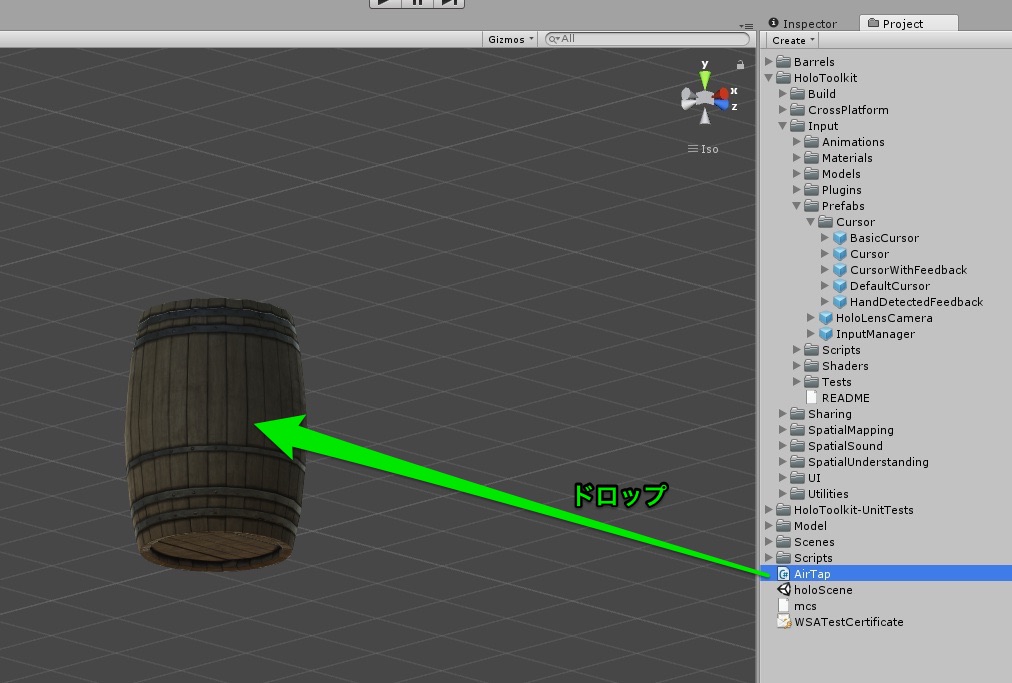
Task: Click the Model folder icon
Action: pos(784,525)
